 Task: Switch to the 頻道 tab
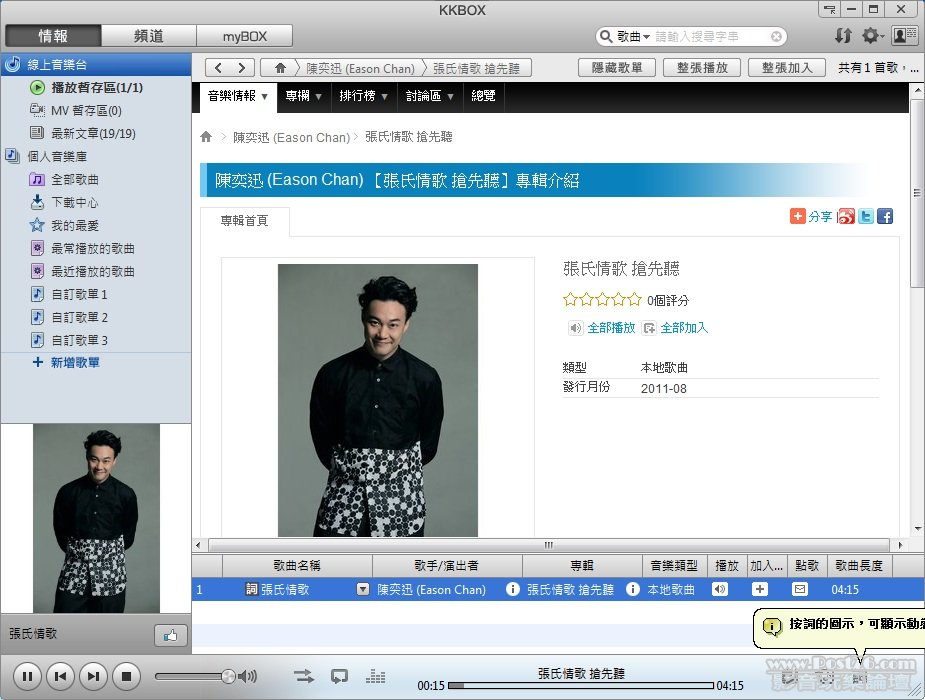(149, 36)
